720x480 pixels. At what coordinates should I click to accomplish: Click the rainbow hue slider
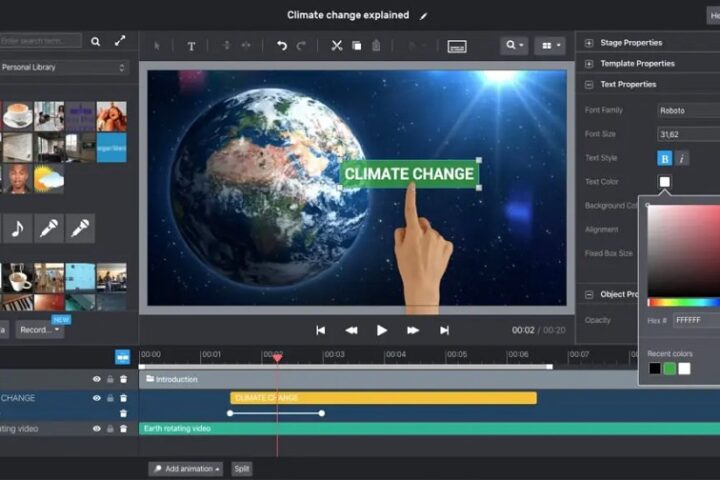[684, 302]
